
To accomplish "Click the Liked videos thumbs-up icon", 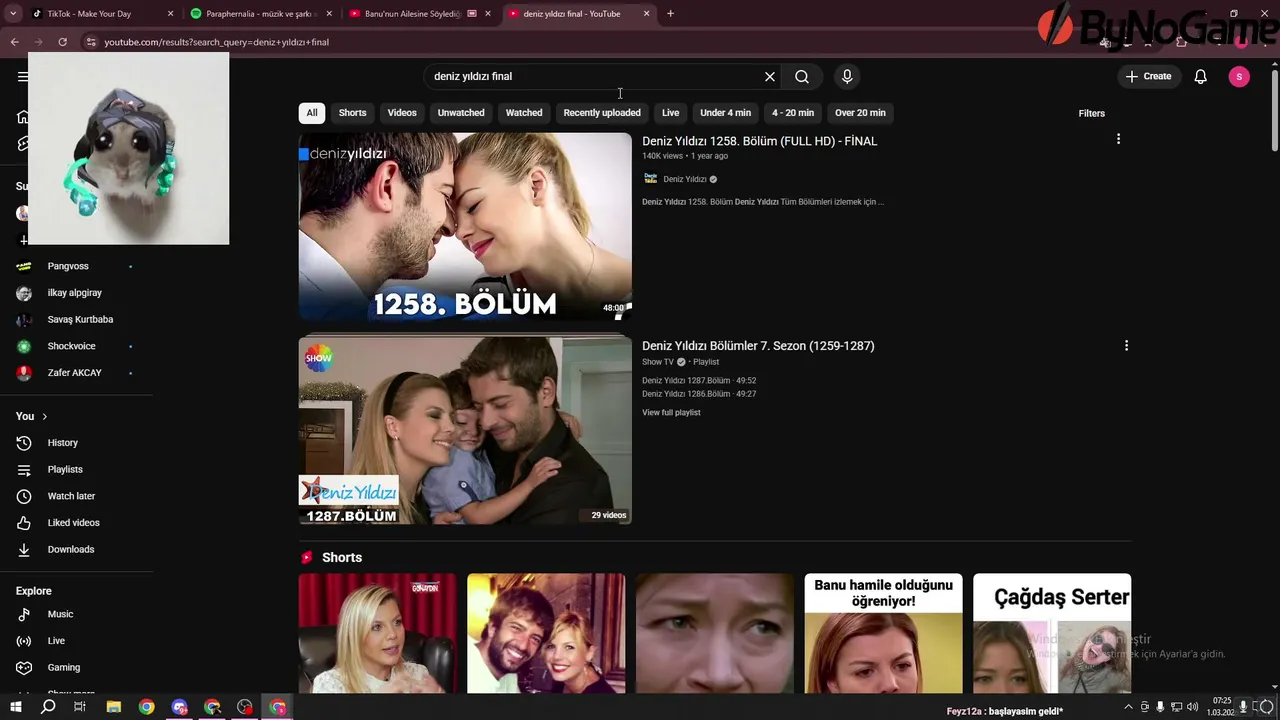I will 25,523.
